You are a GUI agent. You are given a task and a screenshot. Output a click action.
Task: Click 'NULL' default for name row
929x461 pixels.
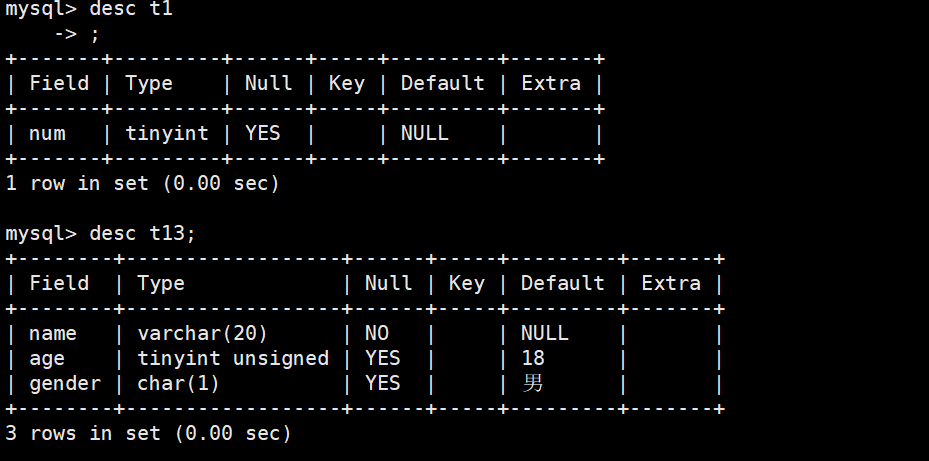tap(544, 333)
